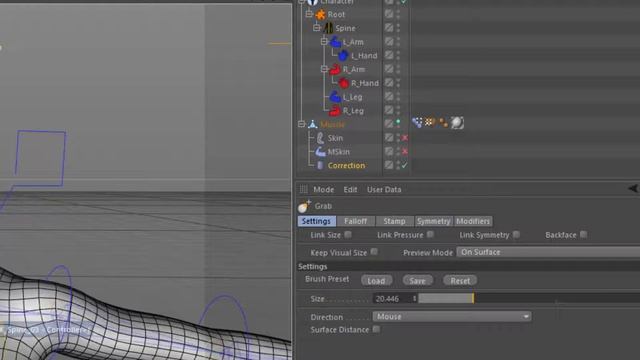Open the Modifiers tab
The image size is (640, 360).
(x=473, y=221)
